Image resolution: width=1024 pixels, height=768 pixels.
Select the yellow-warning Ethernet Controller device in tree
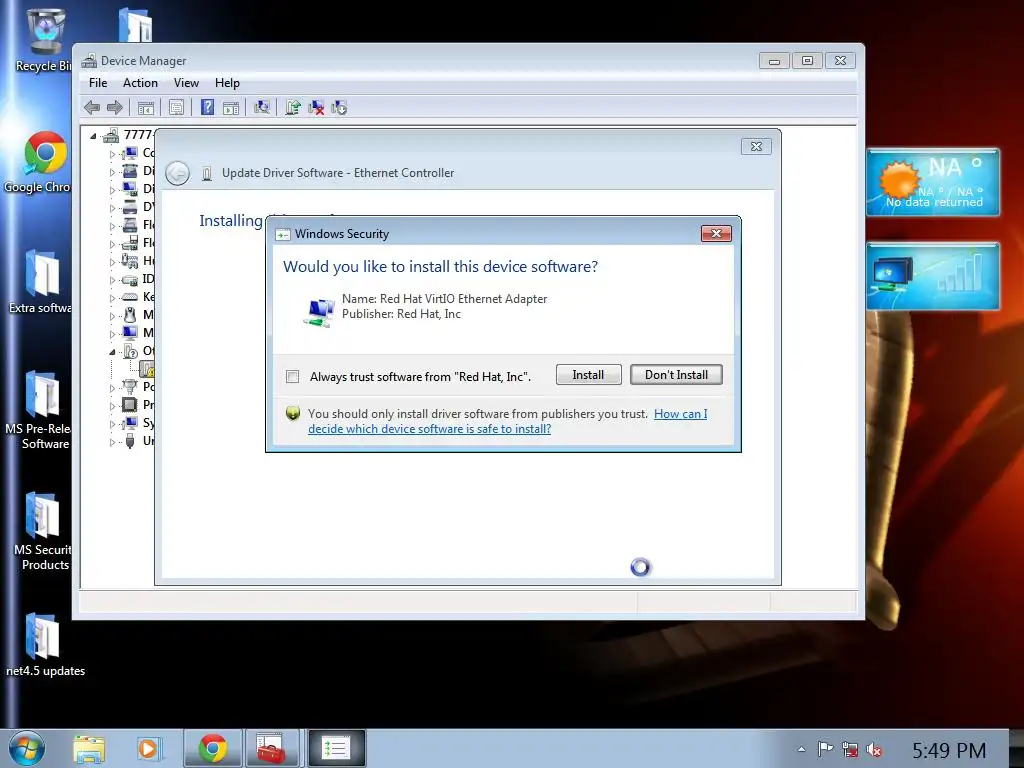point(148,370)
